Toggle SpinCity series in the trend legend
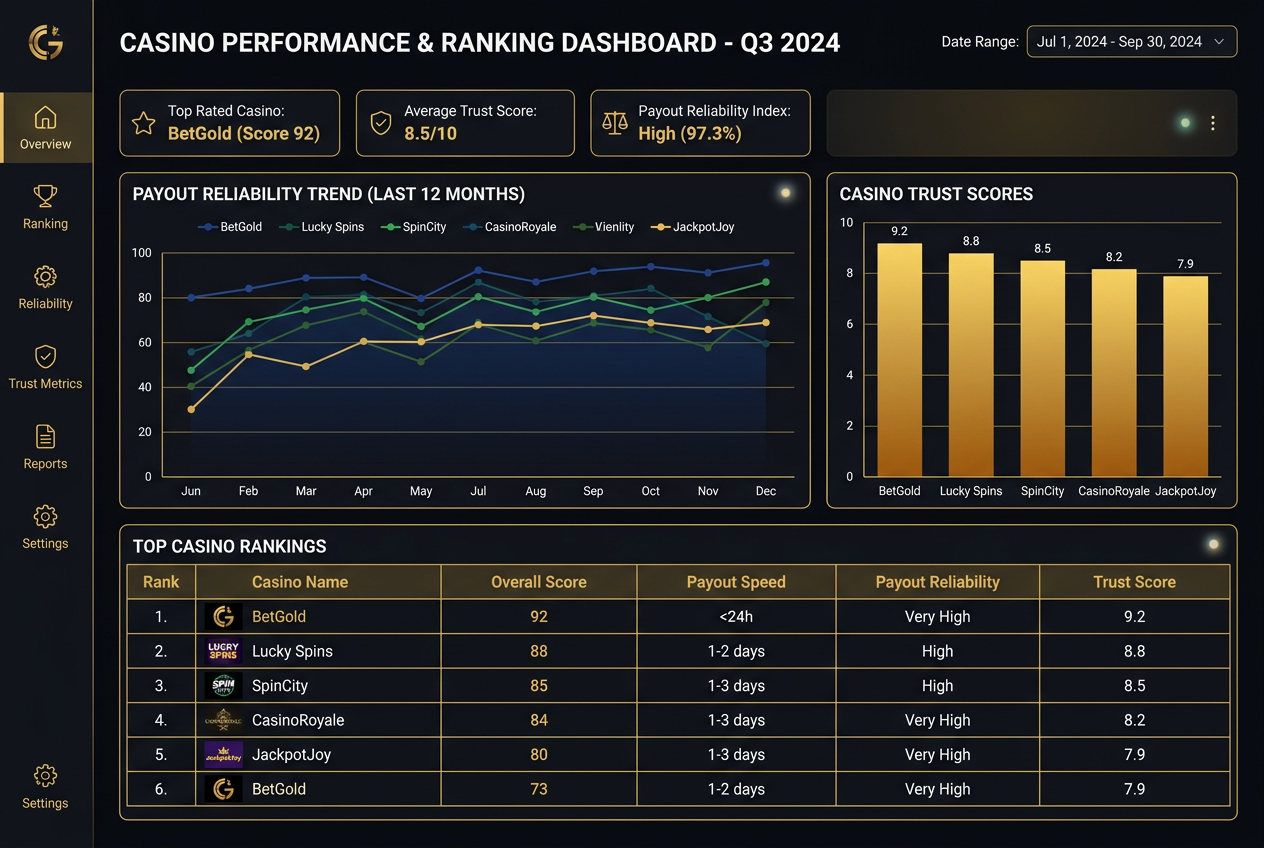Screen dimensions: 1264x848 click(x=414, y=227)
